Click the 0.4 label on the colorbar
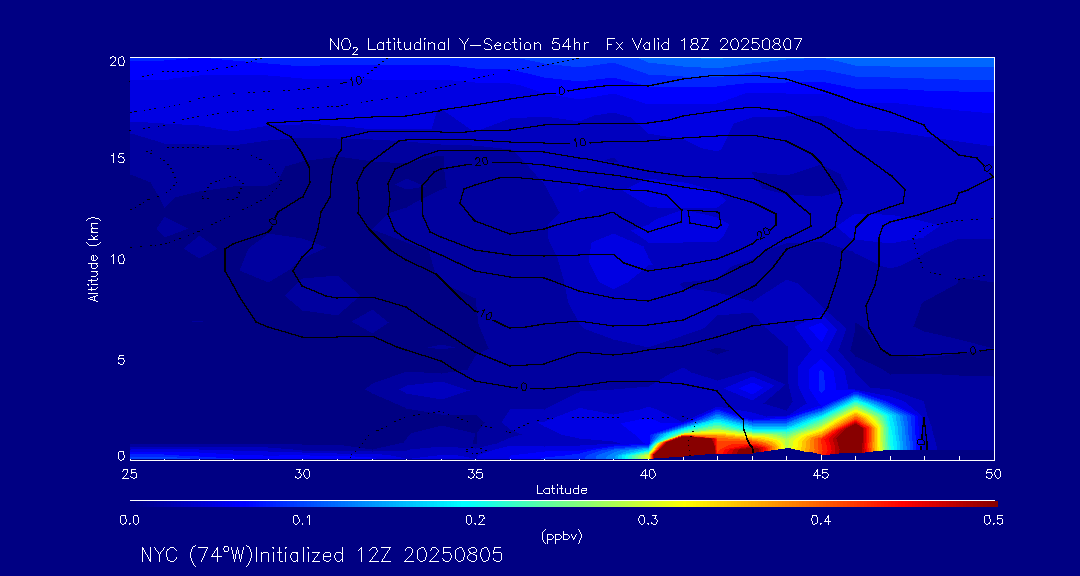 pyautogui.click(x=821, y=520)
